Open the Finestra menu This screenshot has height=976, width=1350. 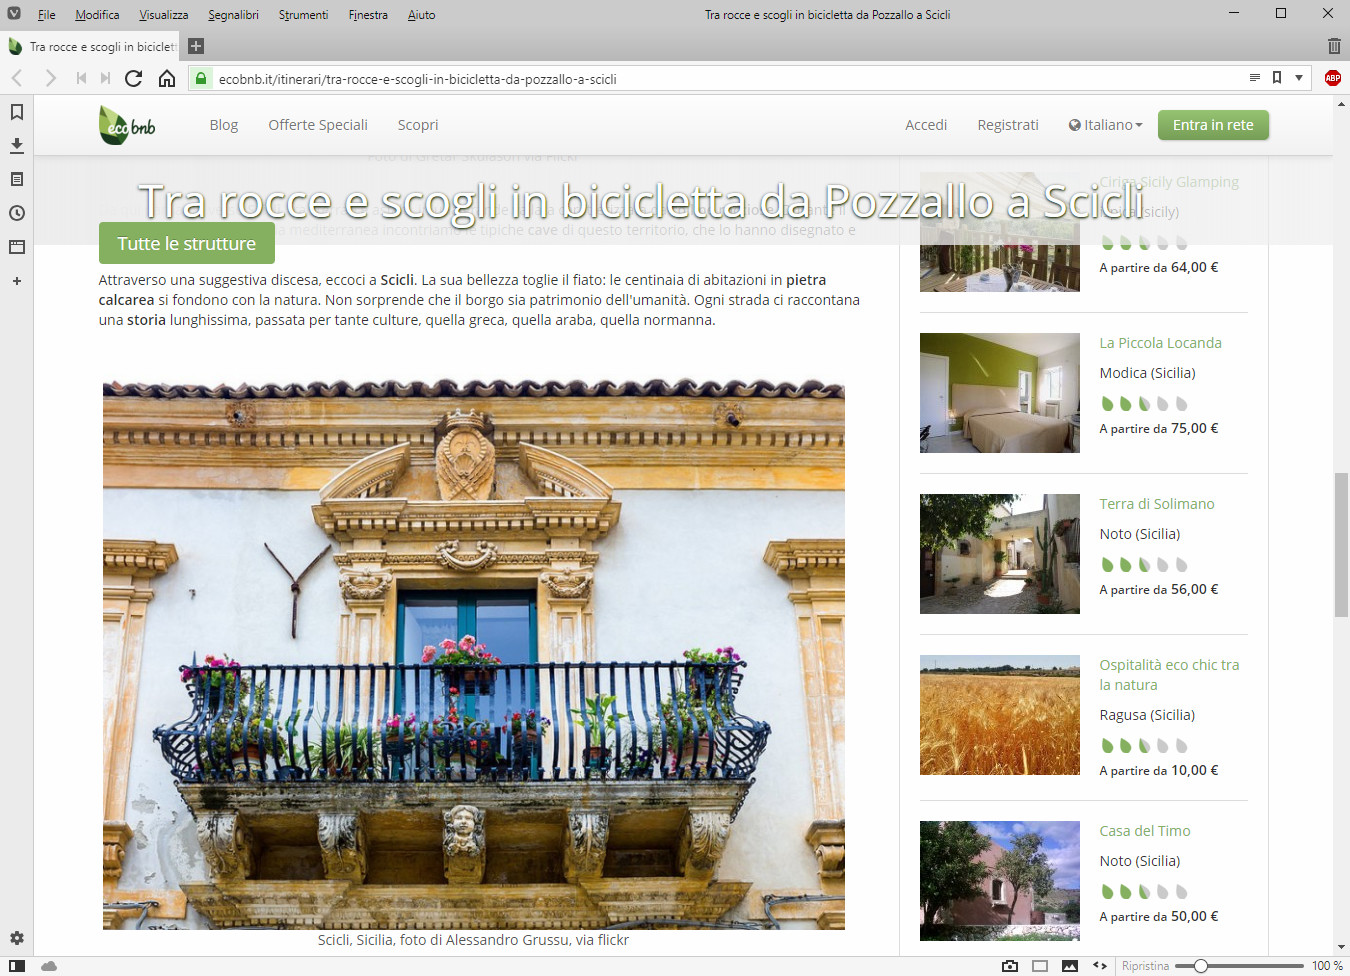point(368,15)
